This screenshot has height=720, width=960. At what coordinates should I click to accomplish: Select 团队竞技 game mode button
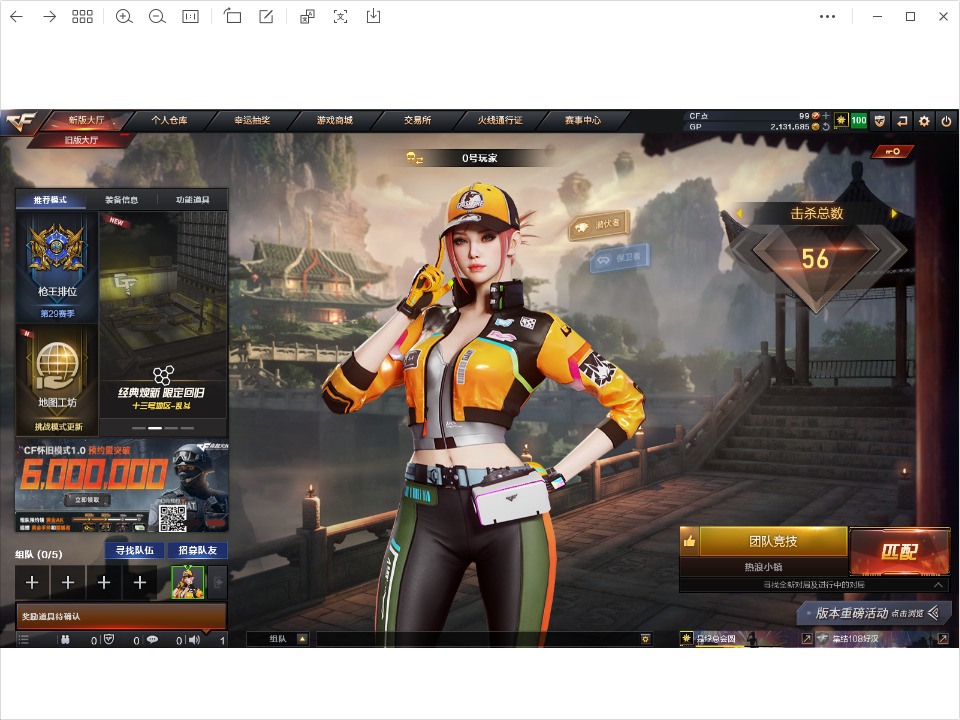tap(773, 541)
